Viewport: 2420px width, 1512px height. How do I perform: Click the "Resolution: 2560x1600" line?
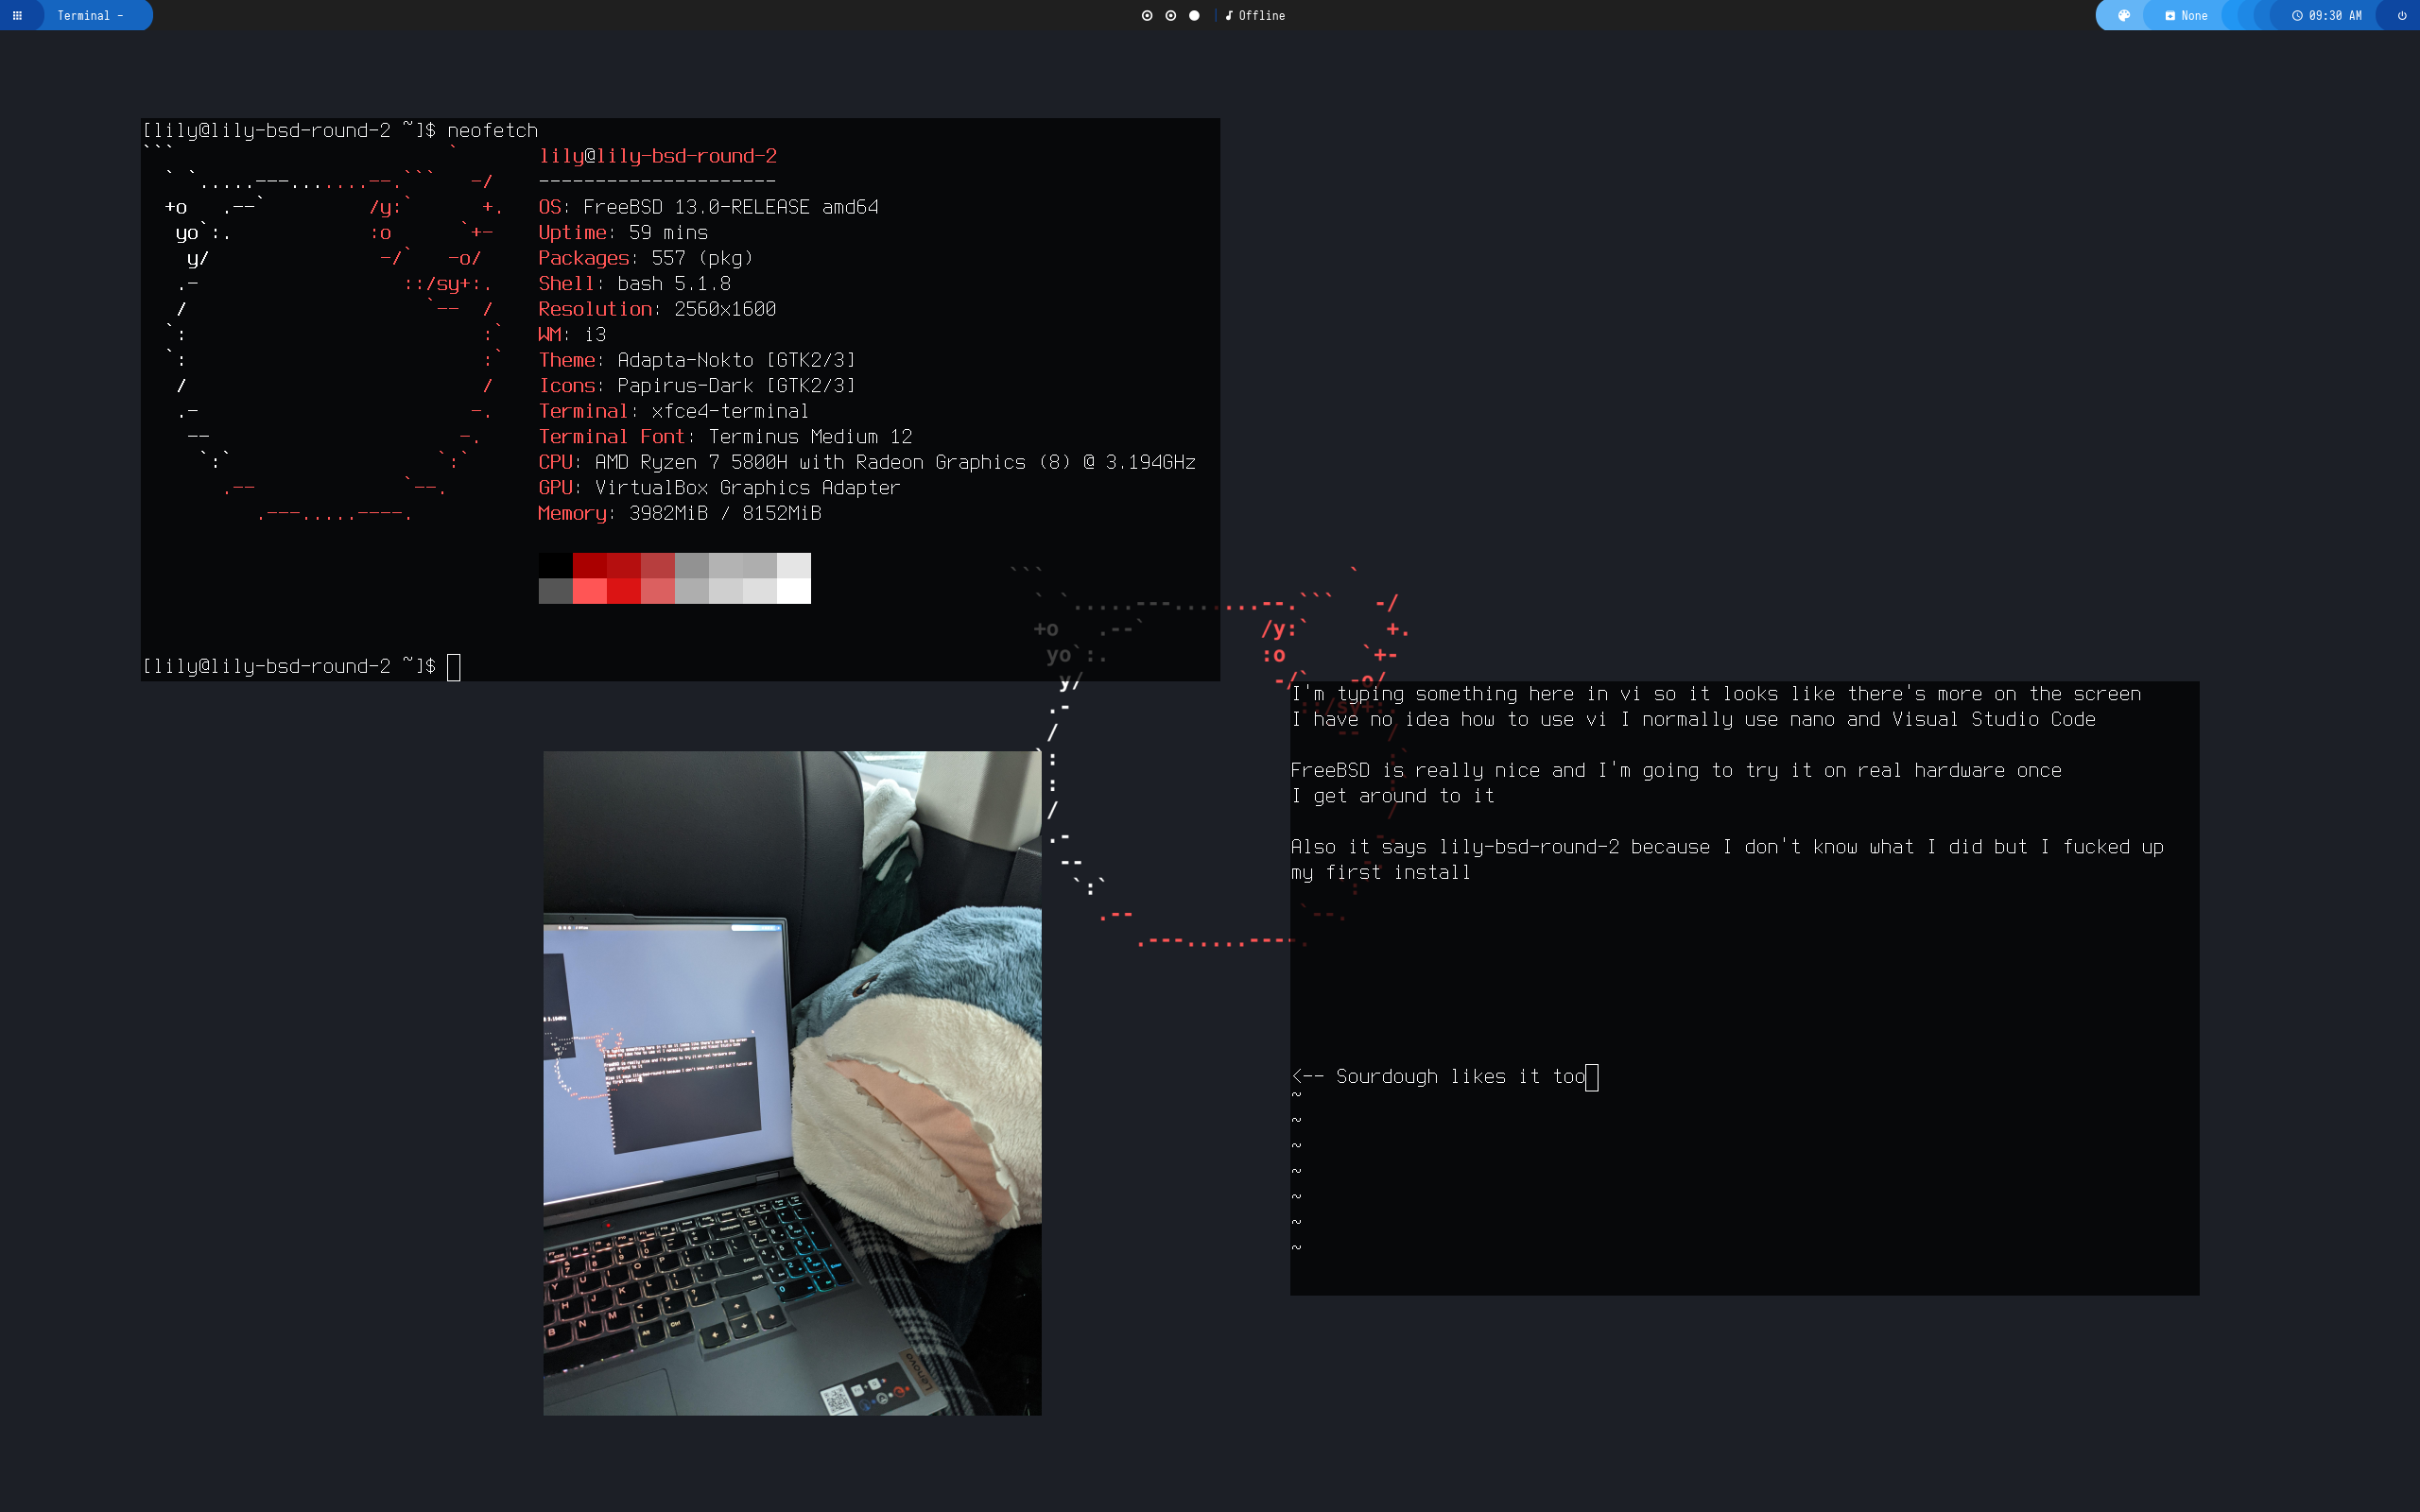[x=657, y=309]
